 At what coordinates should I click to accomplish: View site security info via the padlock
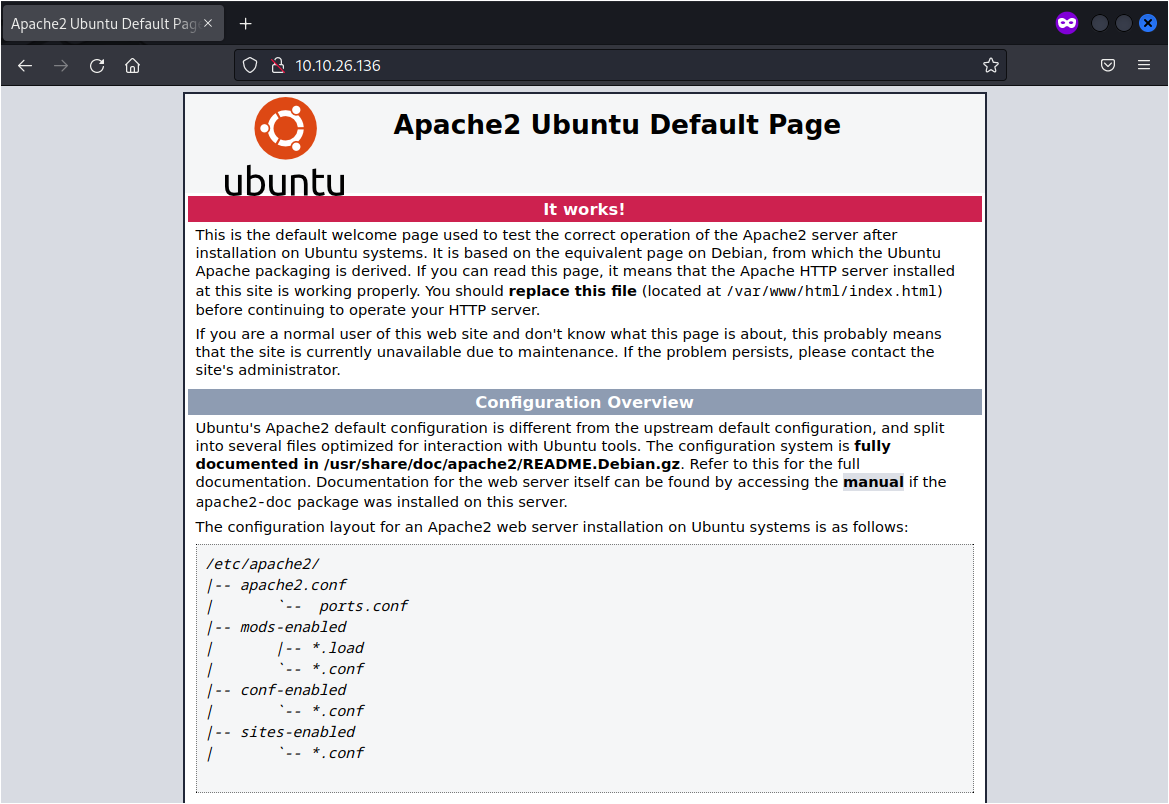277,65
